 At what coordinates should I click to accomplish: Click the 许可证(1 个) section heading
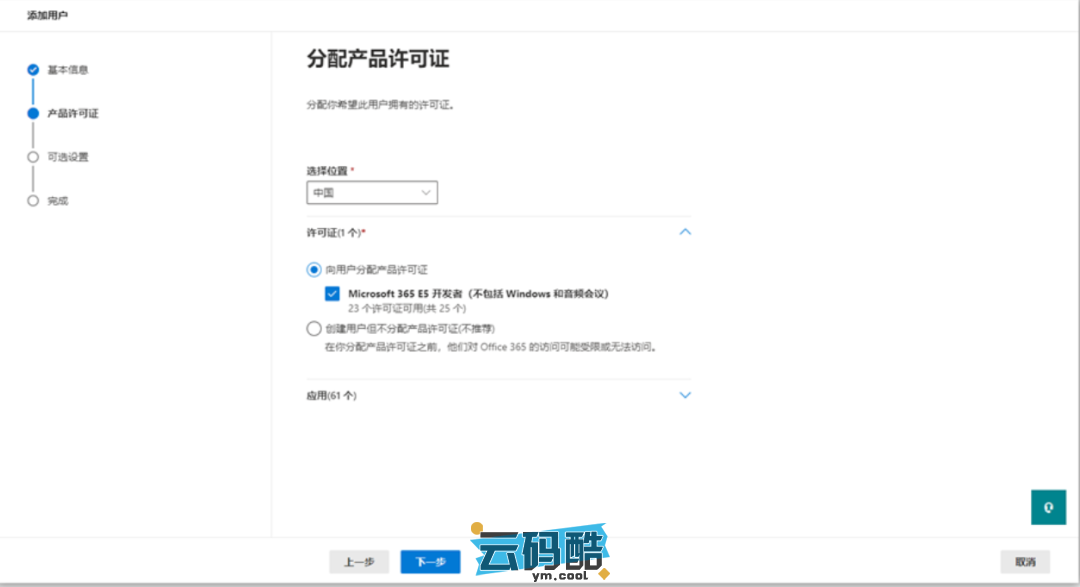[x=336, y=232]
